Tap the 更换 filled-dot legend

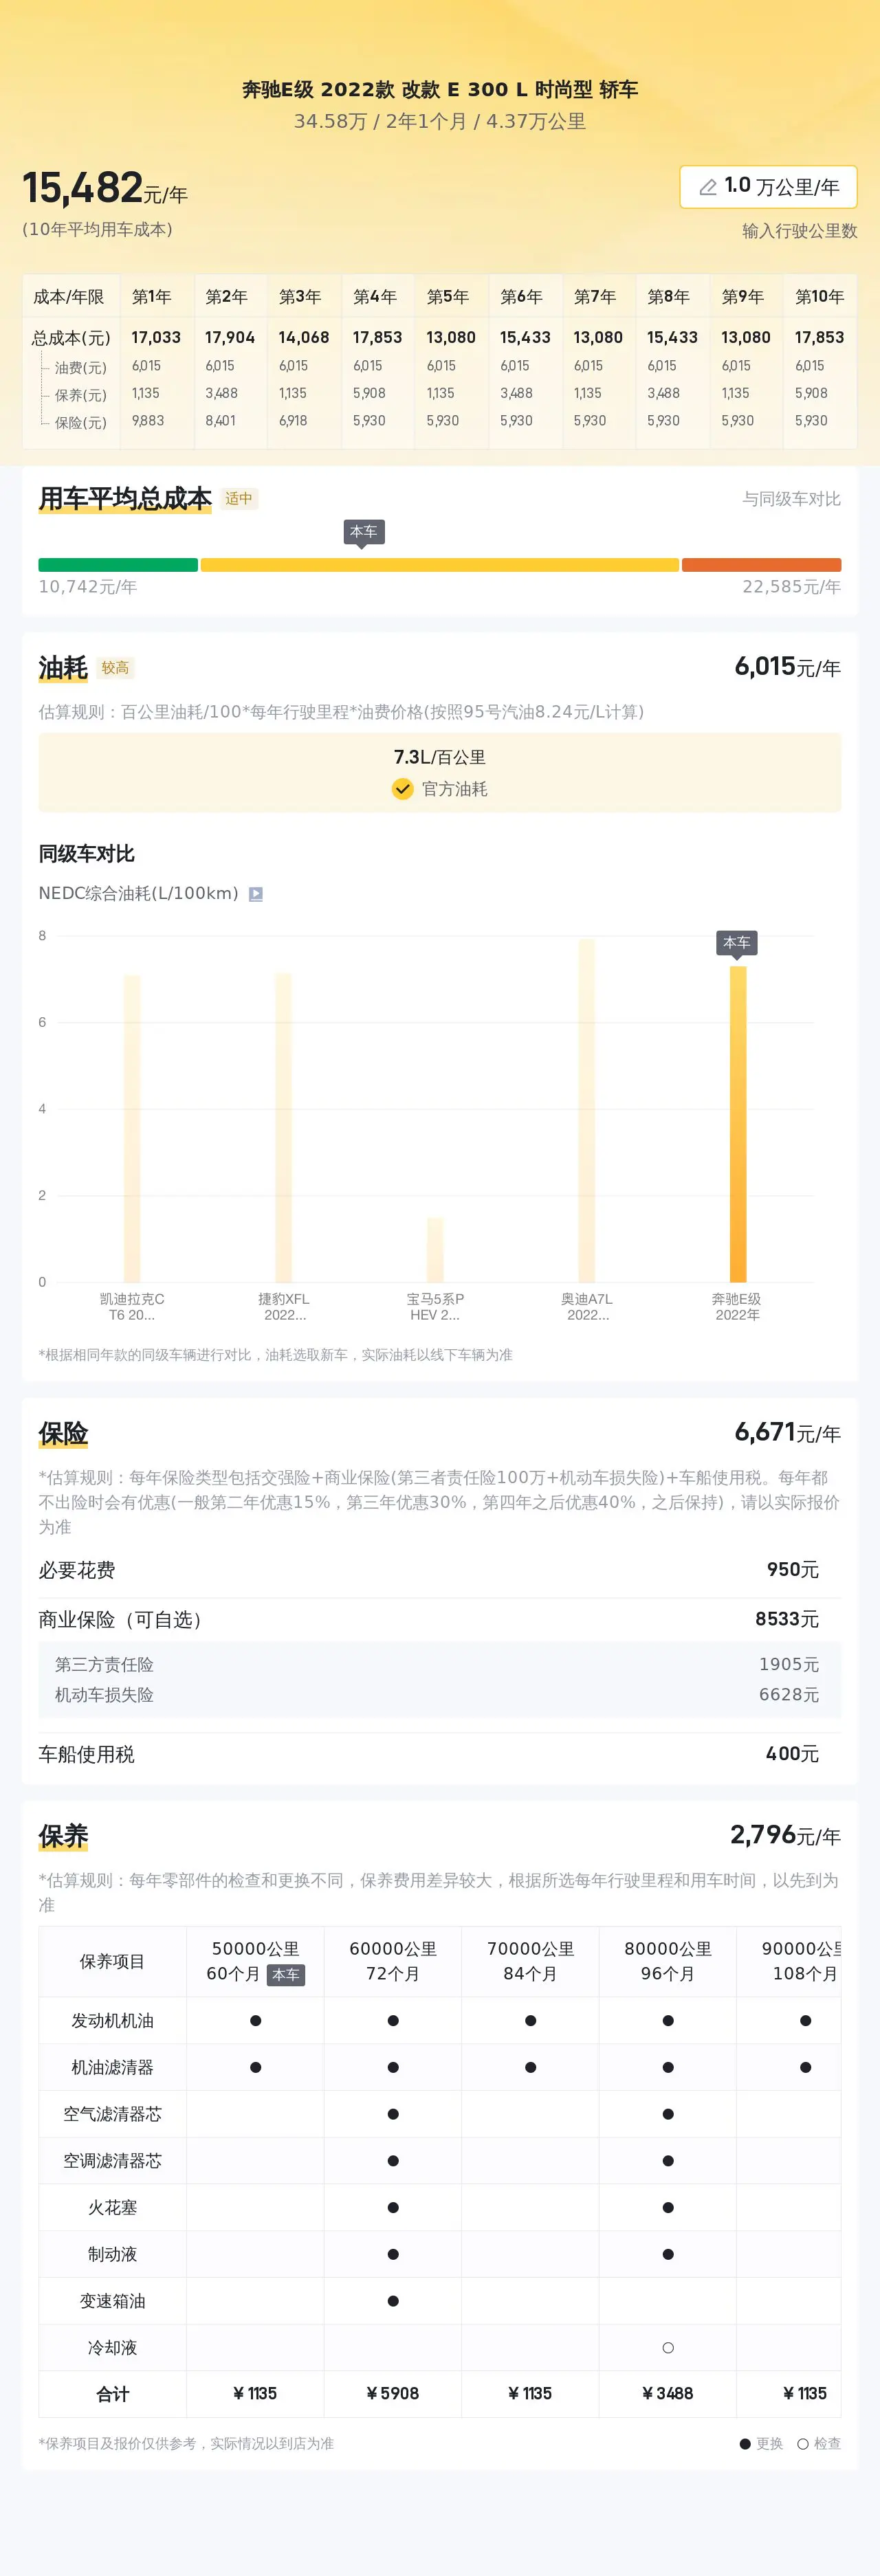pyautogui.click(x=761, y=2443)
